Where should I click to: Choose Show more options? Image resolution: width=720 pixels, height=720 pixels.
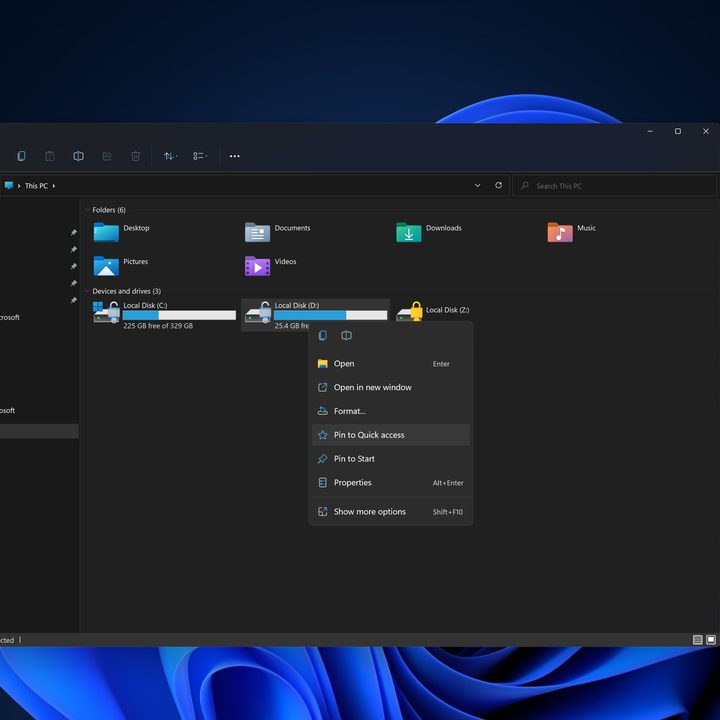391,512
